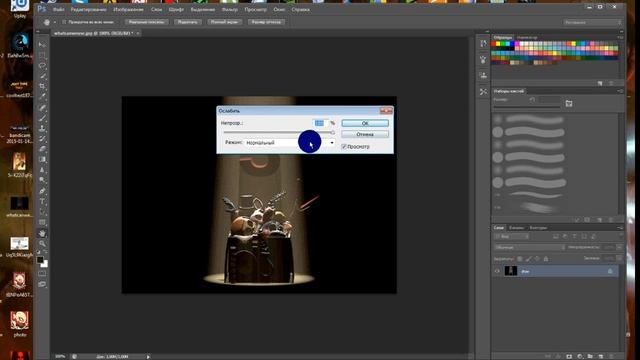Click opacity slider handle in dialog
Viewport: 640px width, 360px height.
[x=333, y=132]
